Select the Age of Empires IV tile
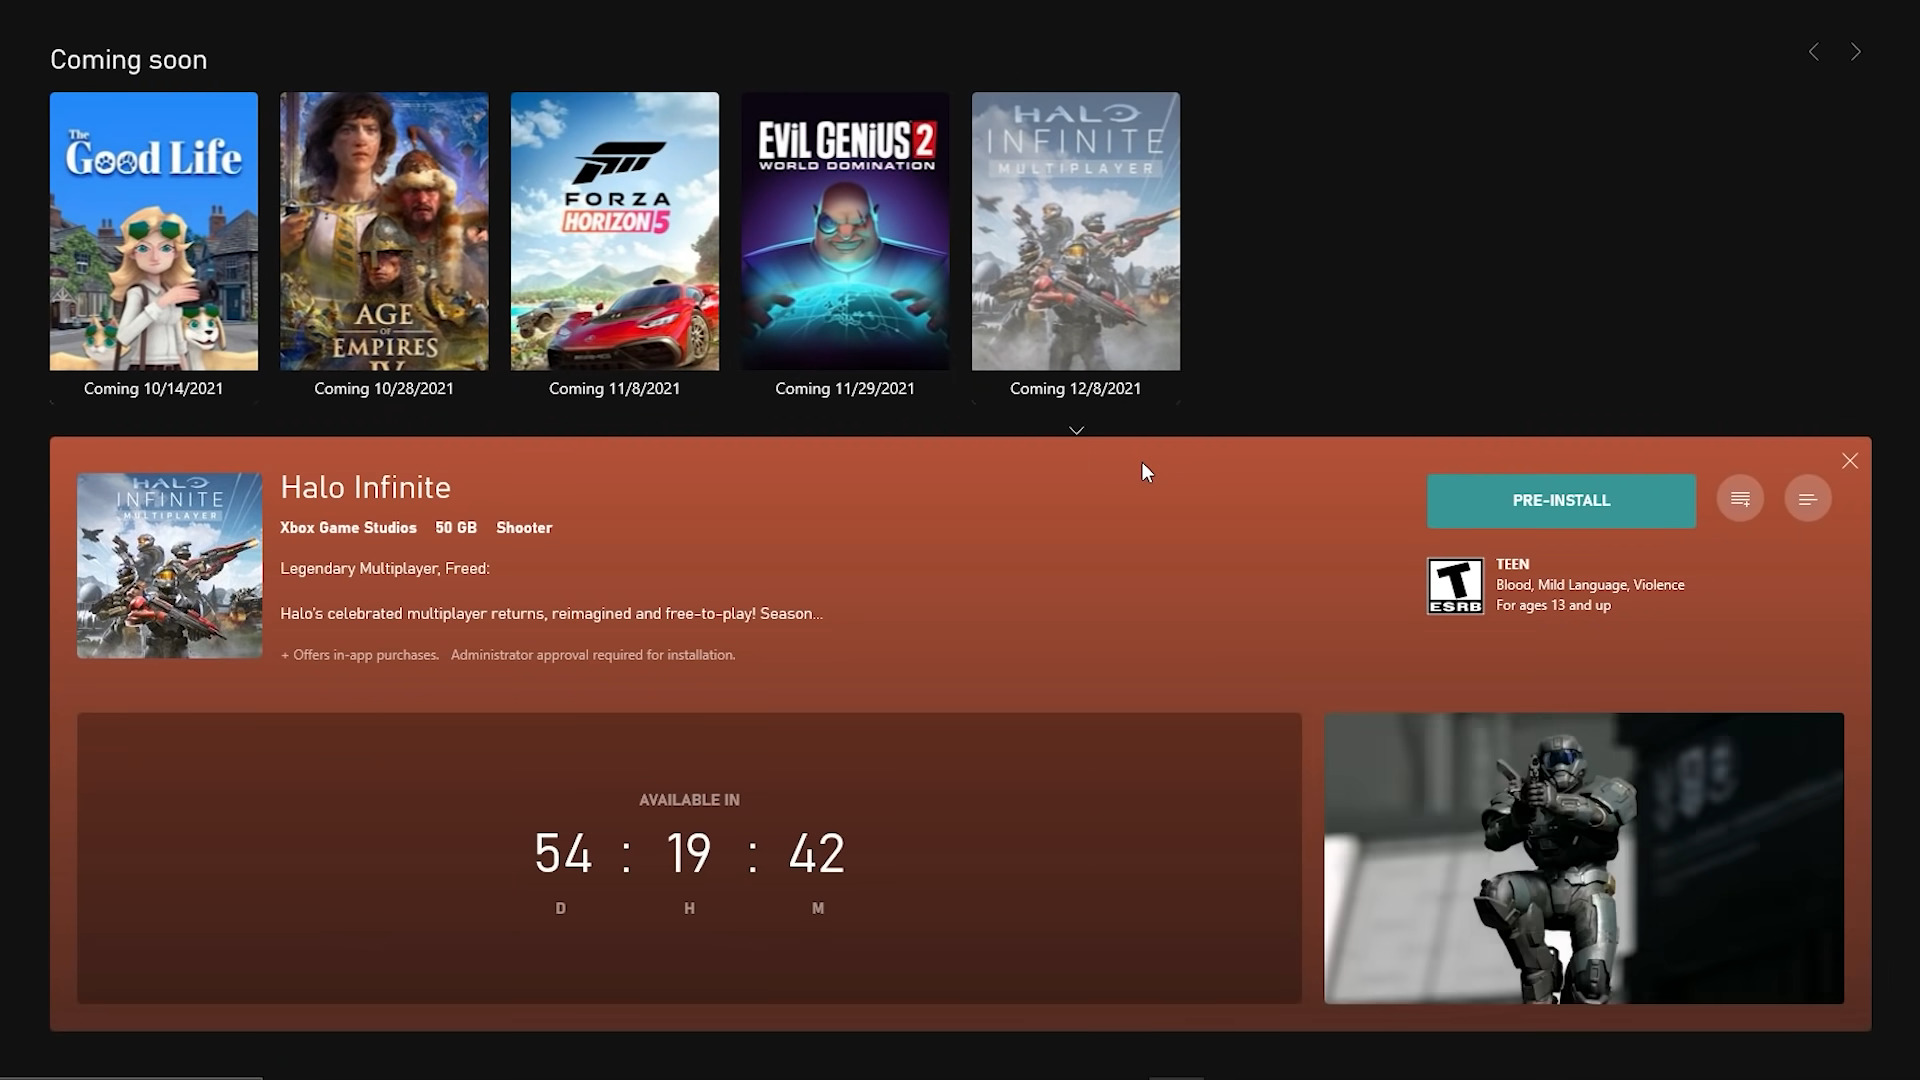Screen dimensions: 1920x1080 (384, 231)
